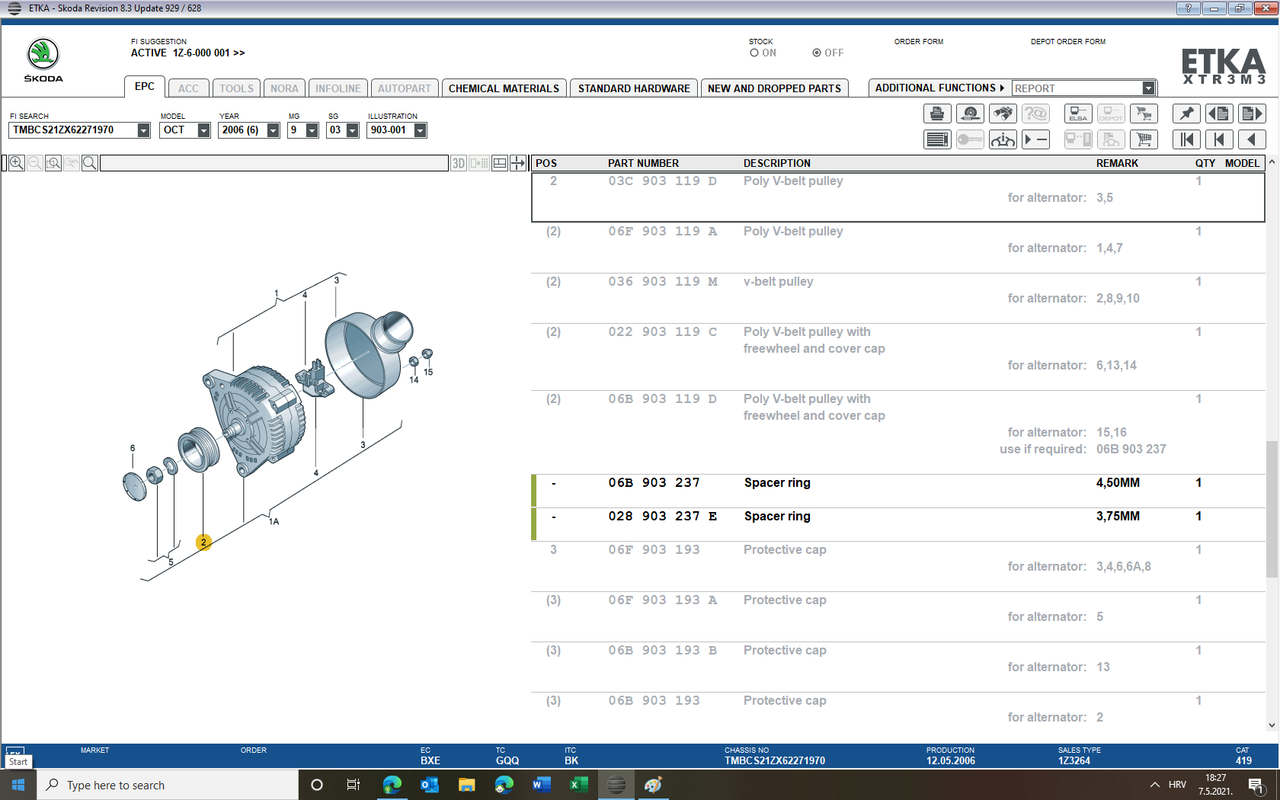Open the MG dropdown
This screenshot has width=1280, height=800.
[x=312, y=130]
